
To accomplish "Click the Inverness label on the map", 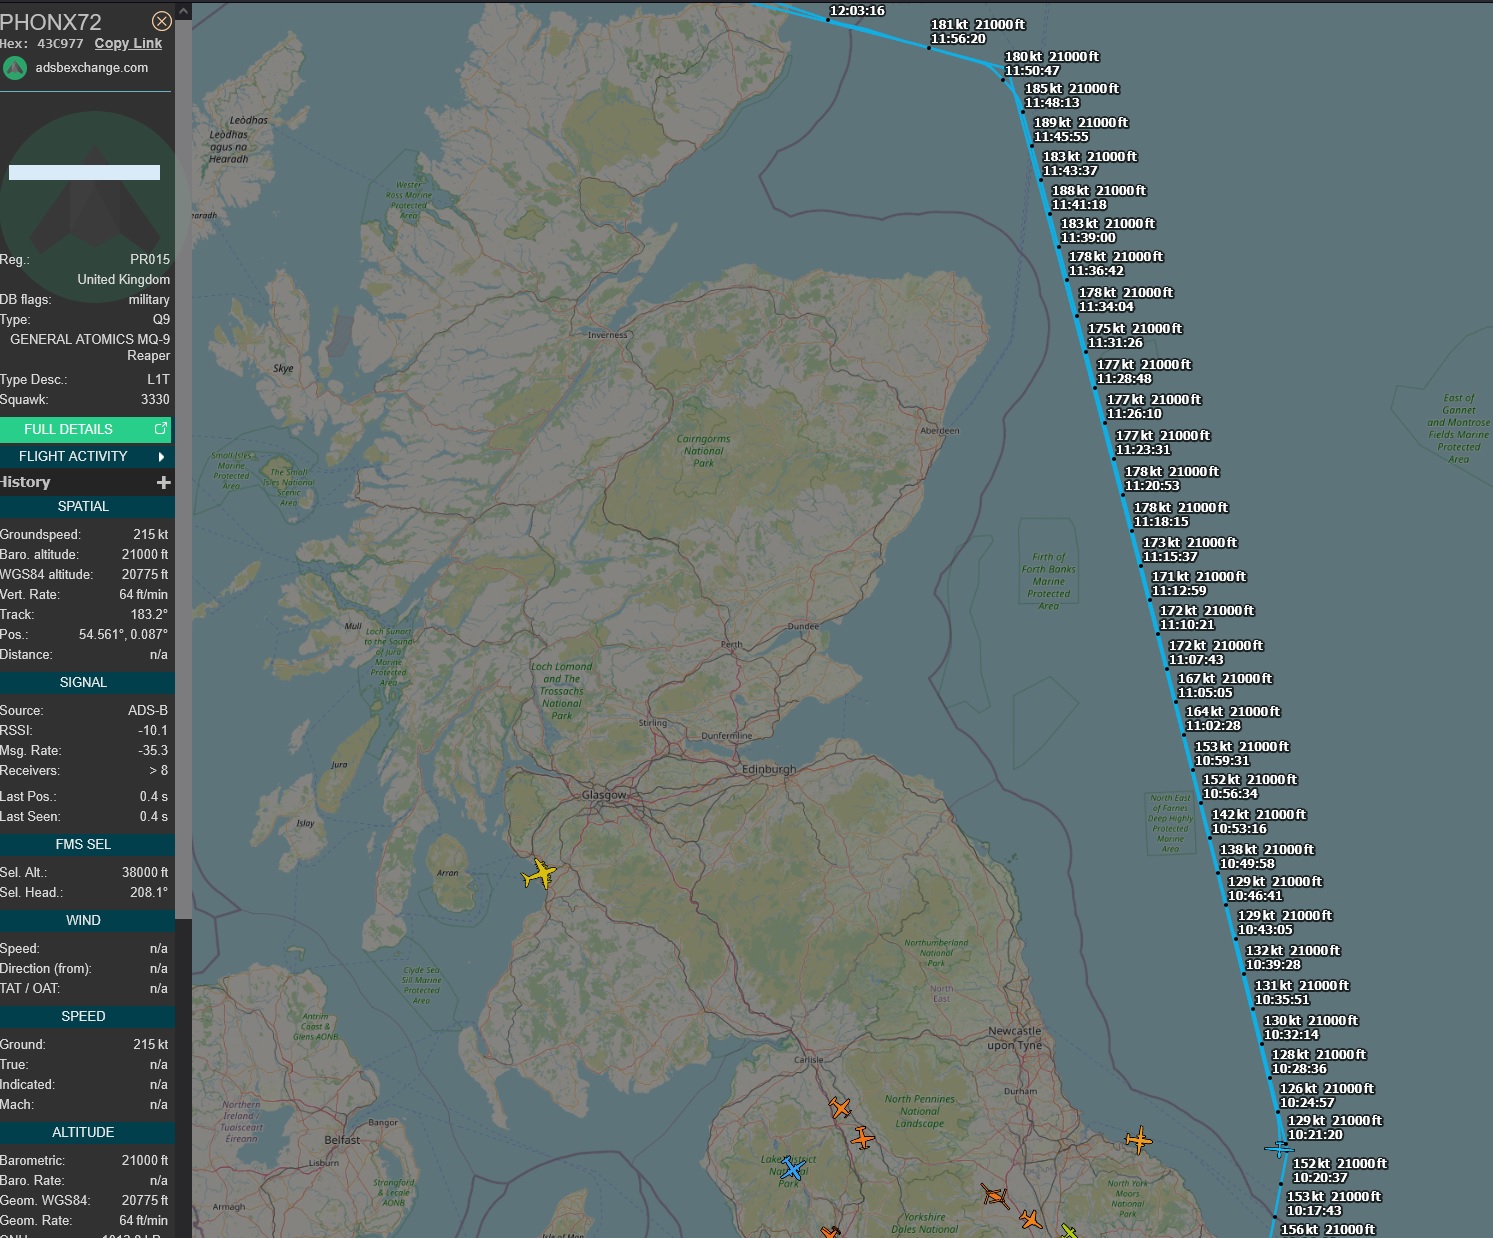I will click(x=608, y=335).
